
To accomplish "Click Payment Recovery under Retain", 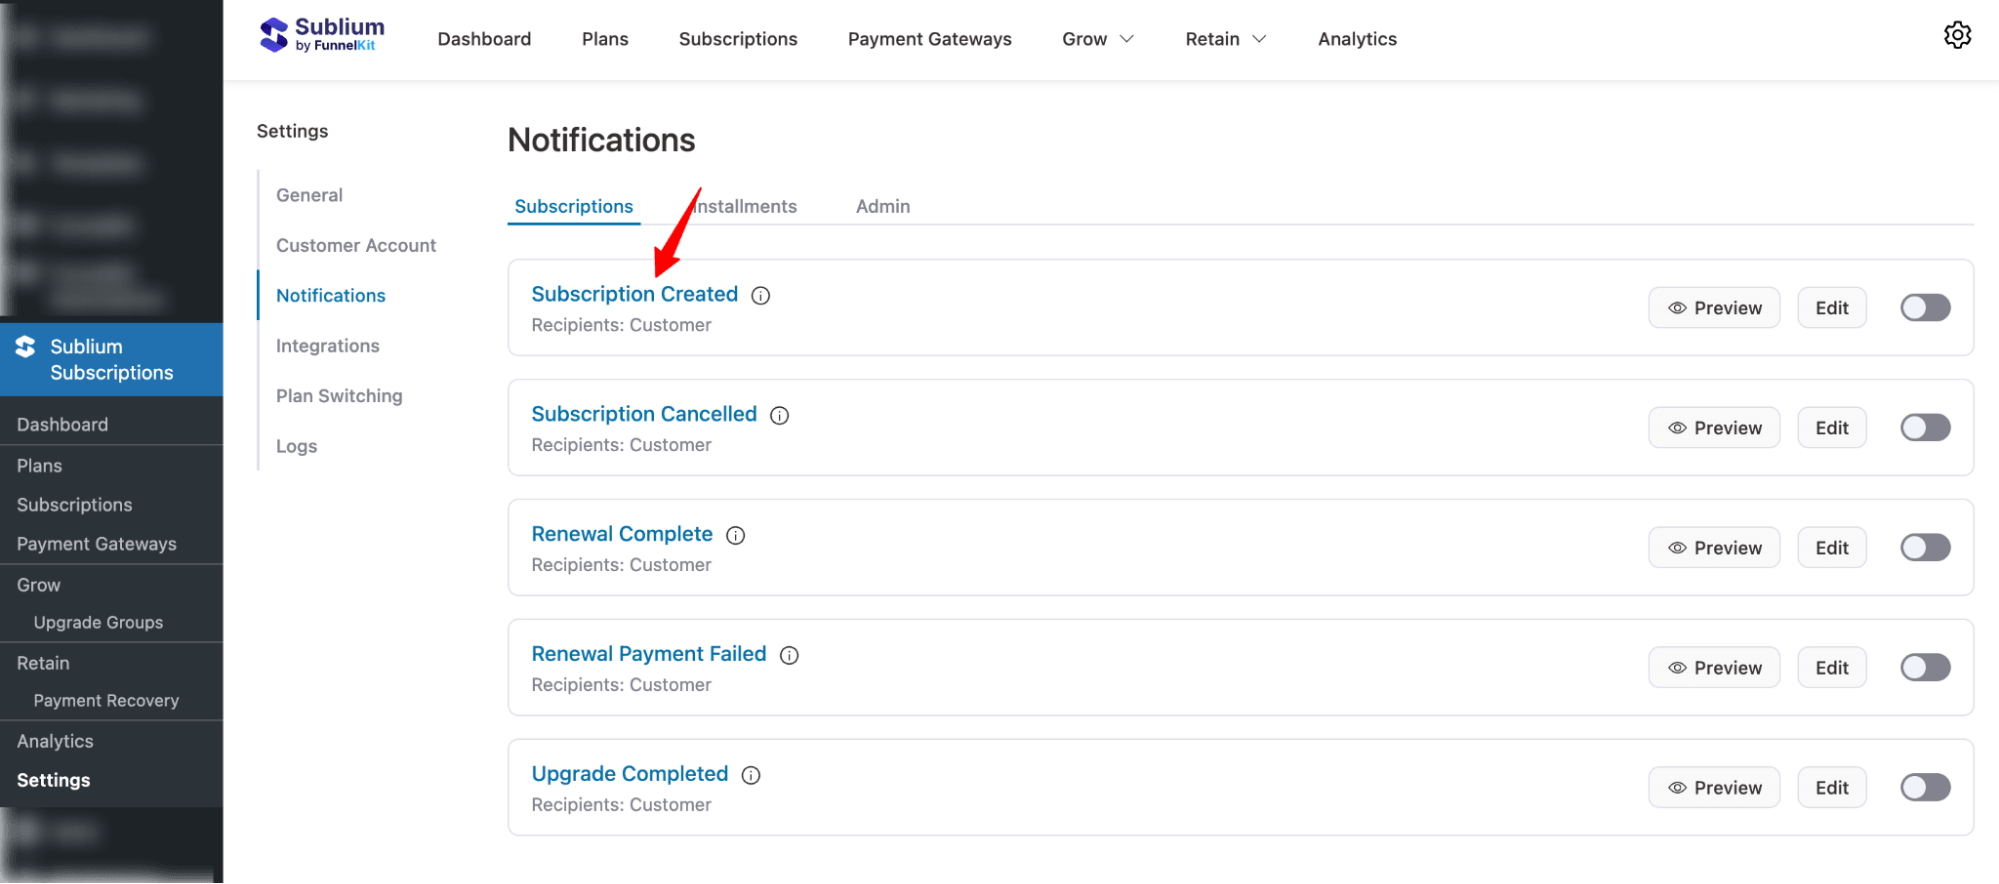I will click(106, 700).
